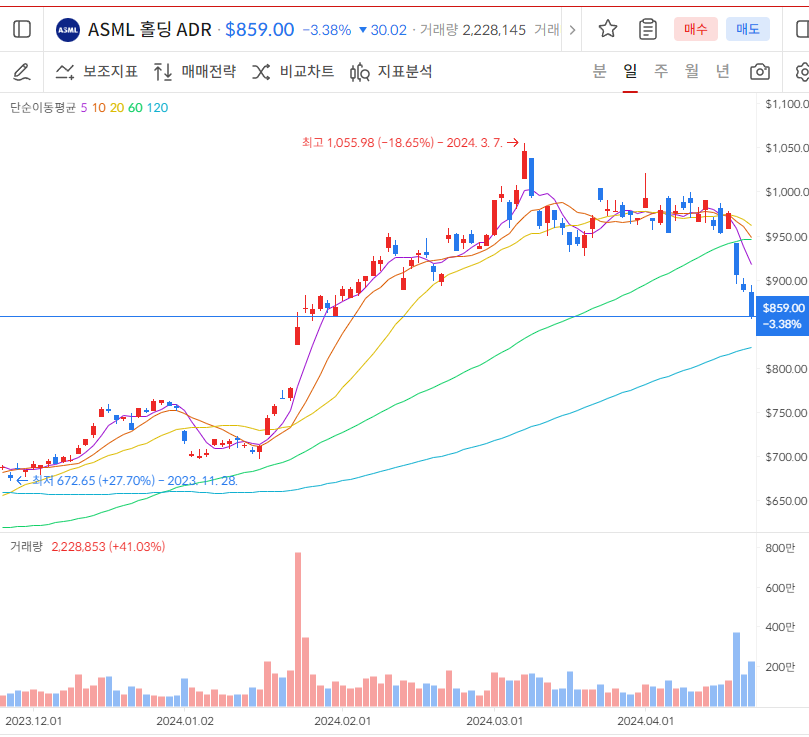Open 매매전략 trading strategy menu

(195, 72)
